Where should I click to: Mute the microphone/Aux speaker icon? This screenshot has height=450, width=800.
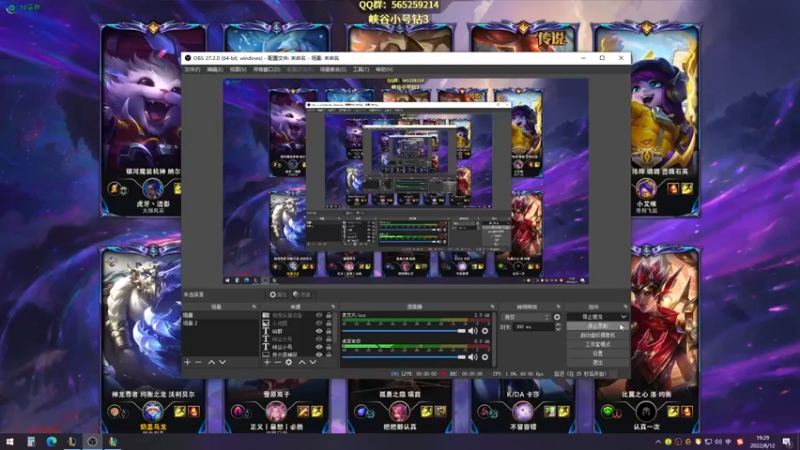473,331
